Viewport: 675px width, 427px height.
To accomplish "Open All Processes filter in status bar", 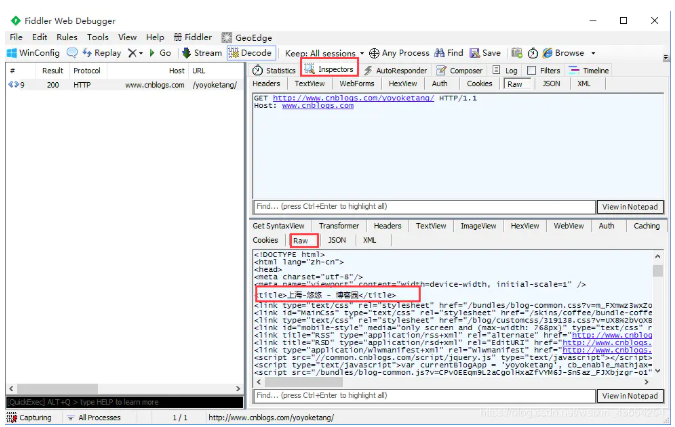I will 94,418.
